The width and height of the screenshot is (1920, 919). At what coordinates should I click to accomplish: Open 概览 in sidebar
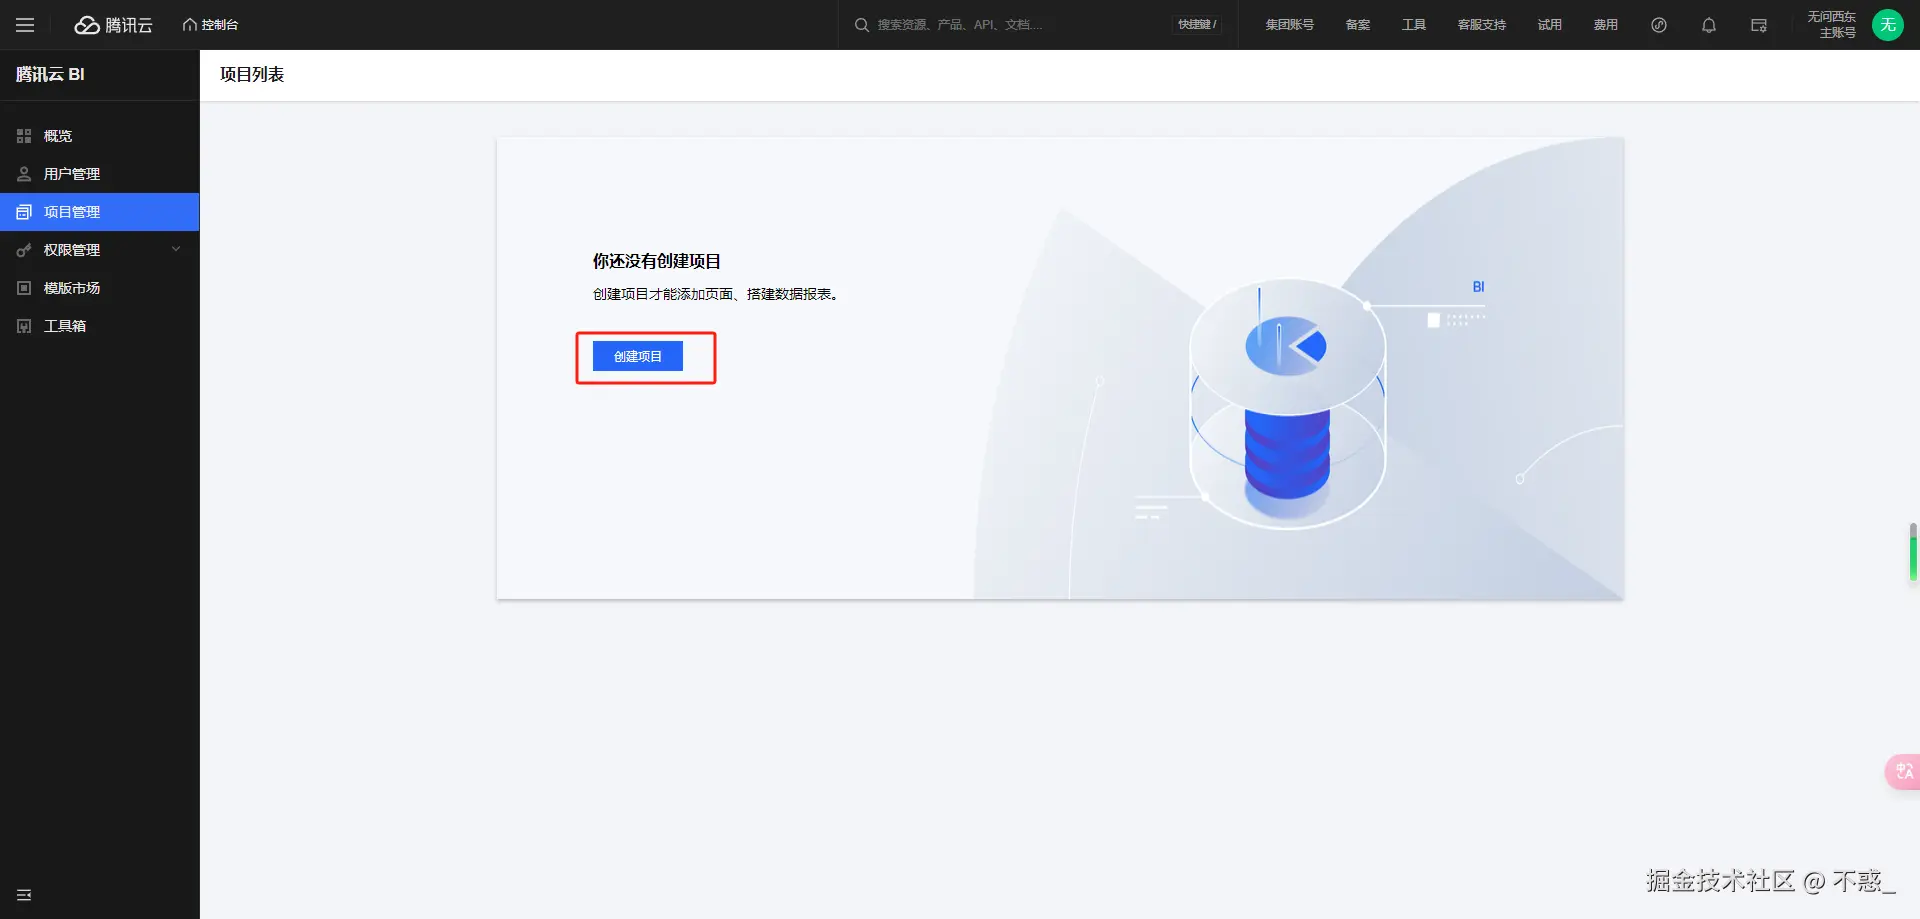[x=99, y=136]
